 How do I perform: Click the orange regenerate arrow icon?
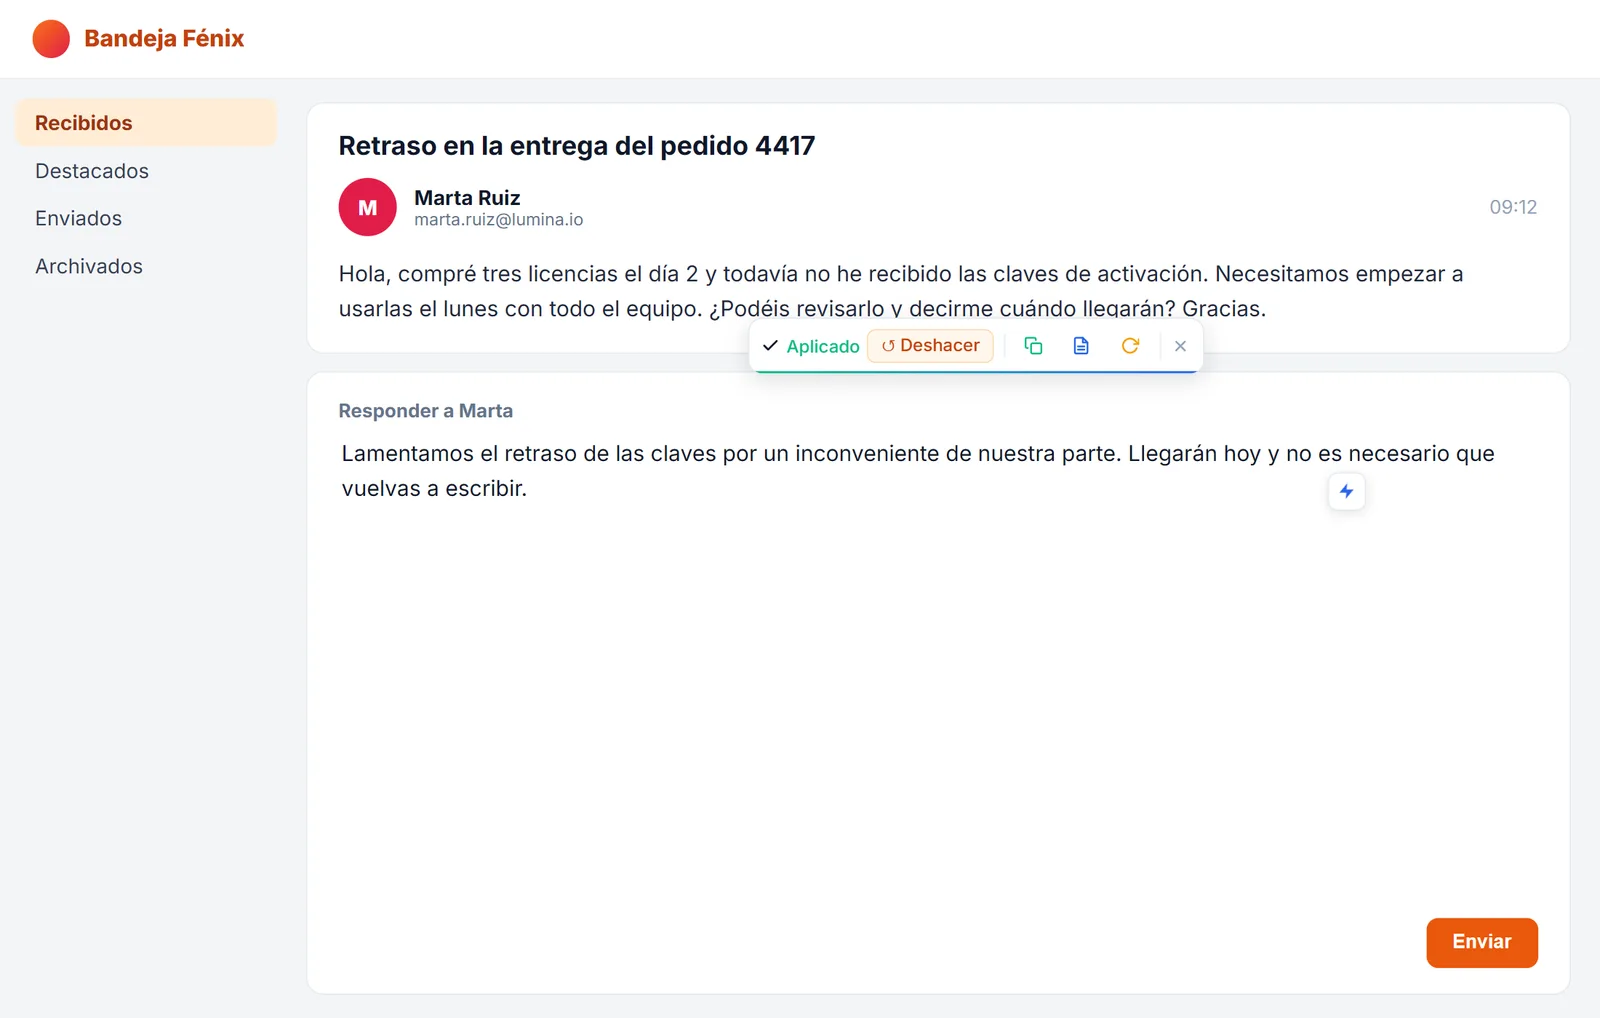[x=1130, y=346]
